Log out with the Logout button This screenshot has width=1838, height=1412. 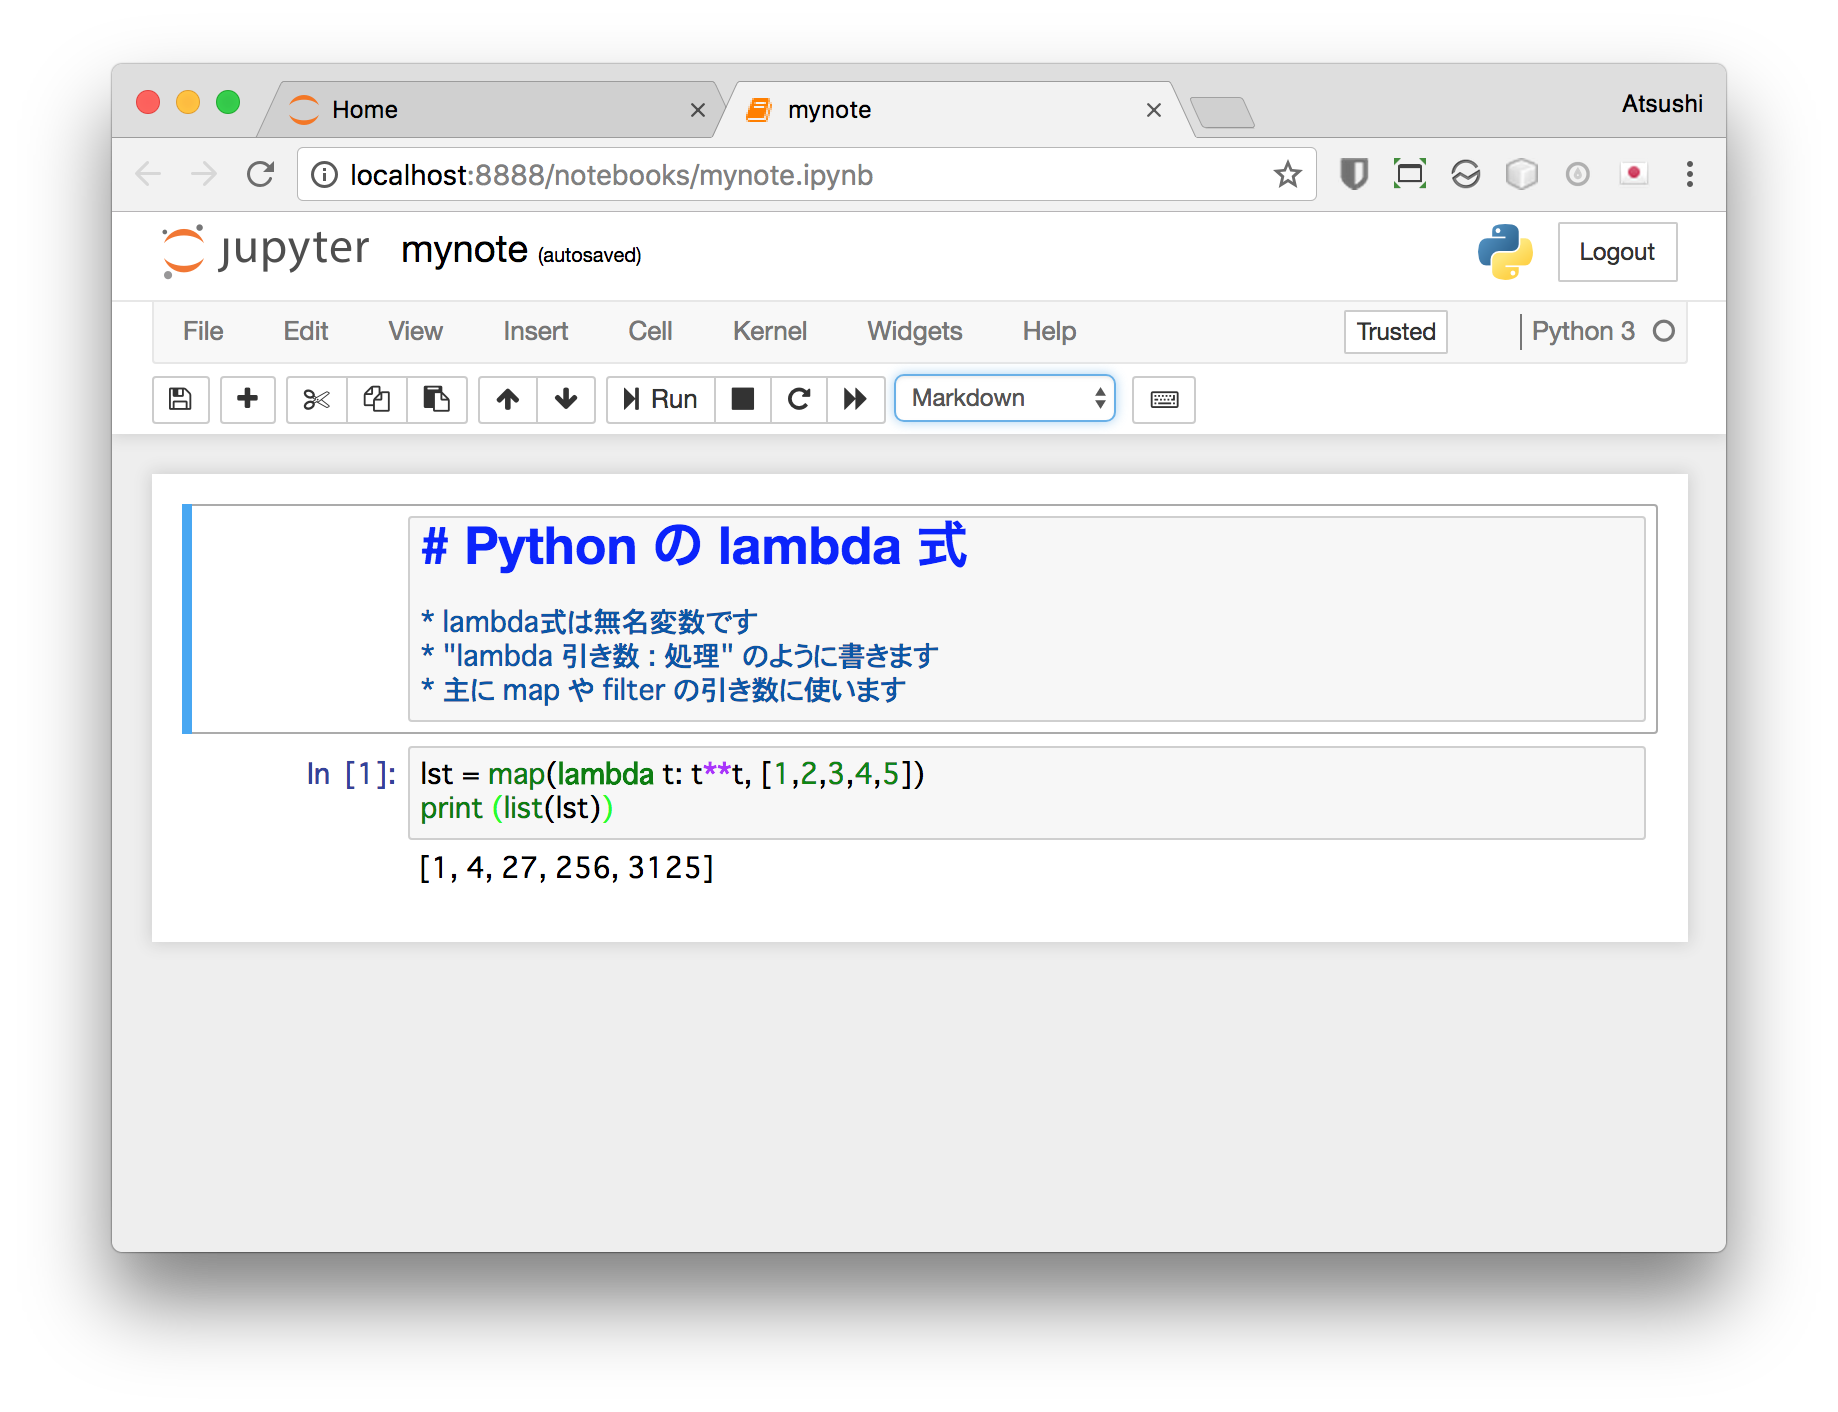pos(1616,252)
